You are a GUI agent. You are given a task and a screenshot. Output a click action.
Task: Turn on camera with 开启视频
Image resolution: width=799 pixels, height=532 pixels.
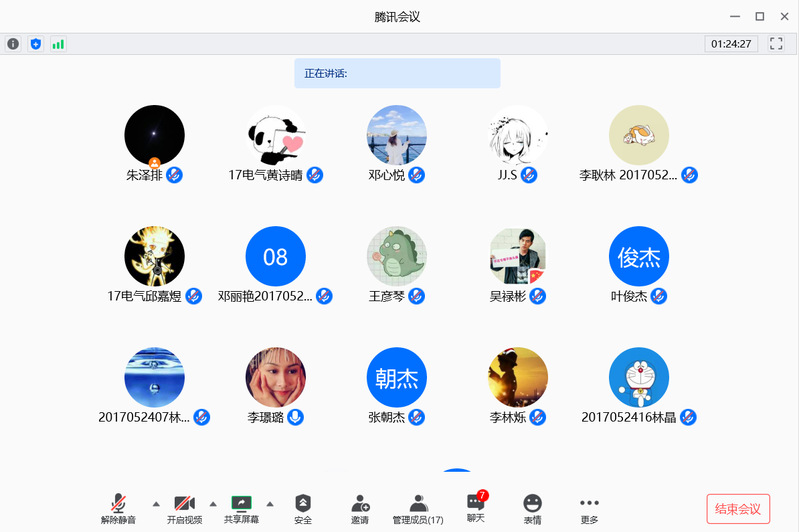point(184,508)
